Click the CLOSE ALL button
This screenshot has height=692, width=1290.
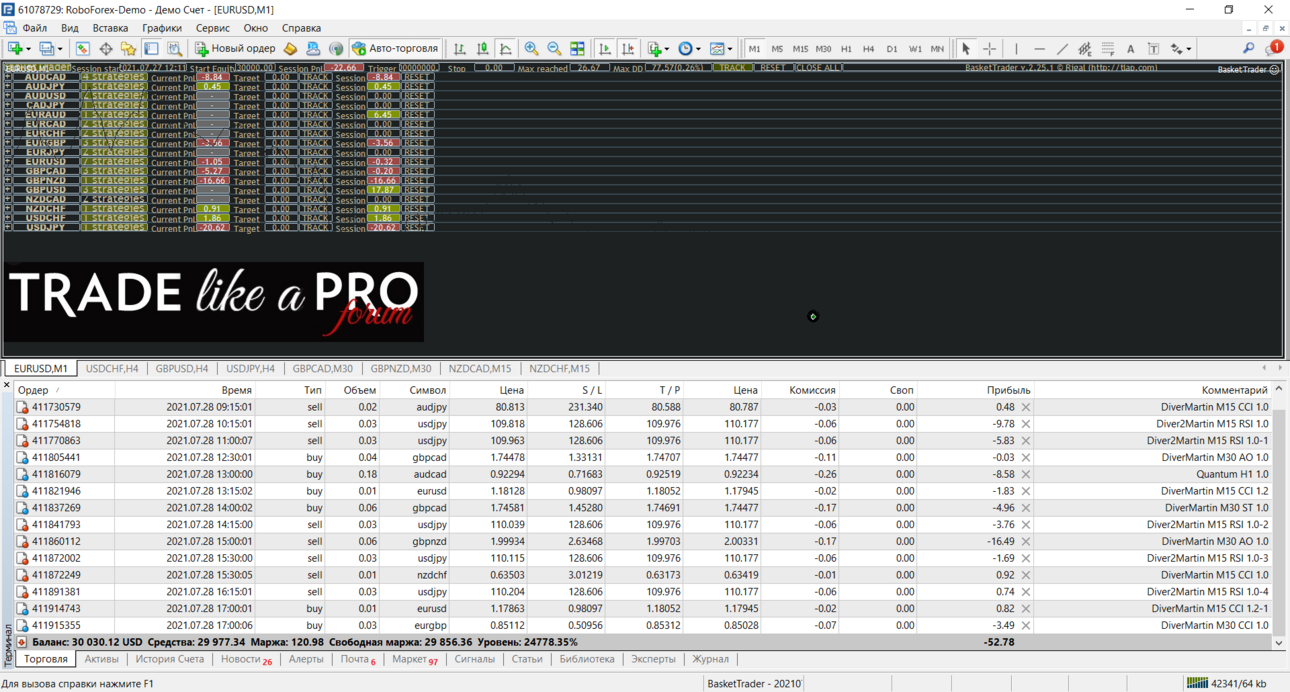(x=818, y=68)
